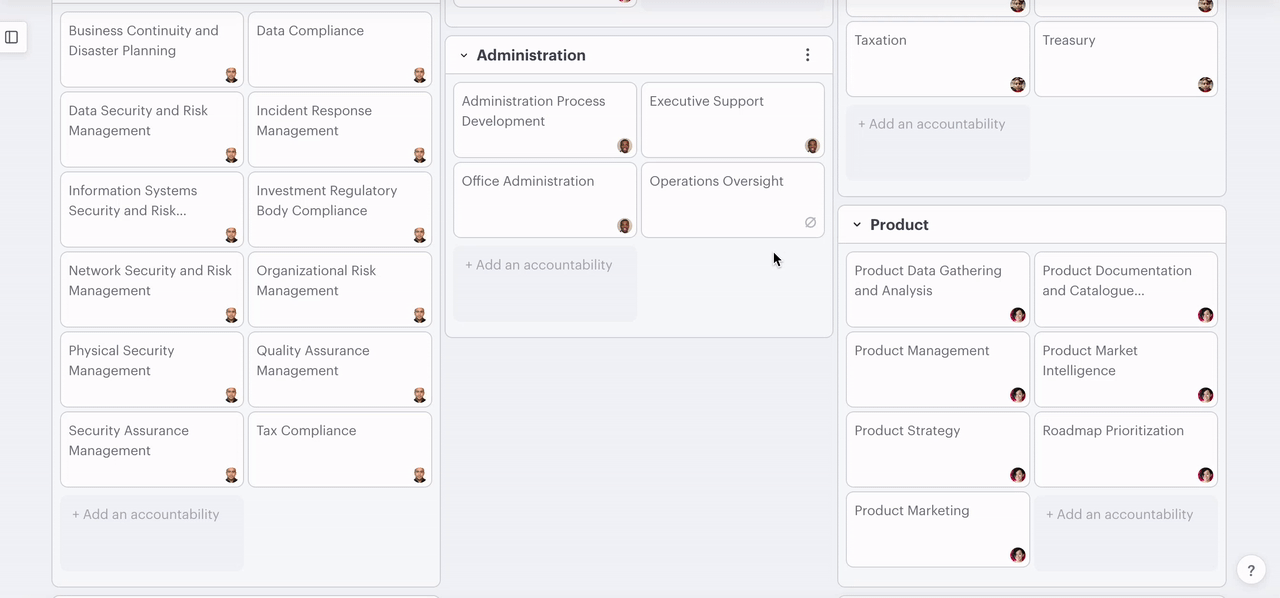The width and height of the screenshot is (1280, 598).
Task: Add an accountability below Security Assurance Management
Action: point(145,514)
